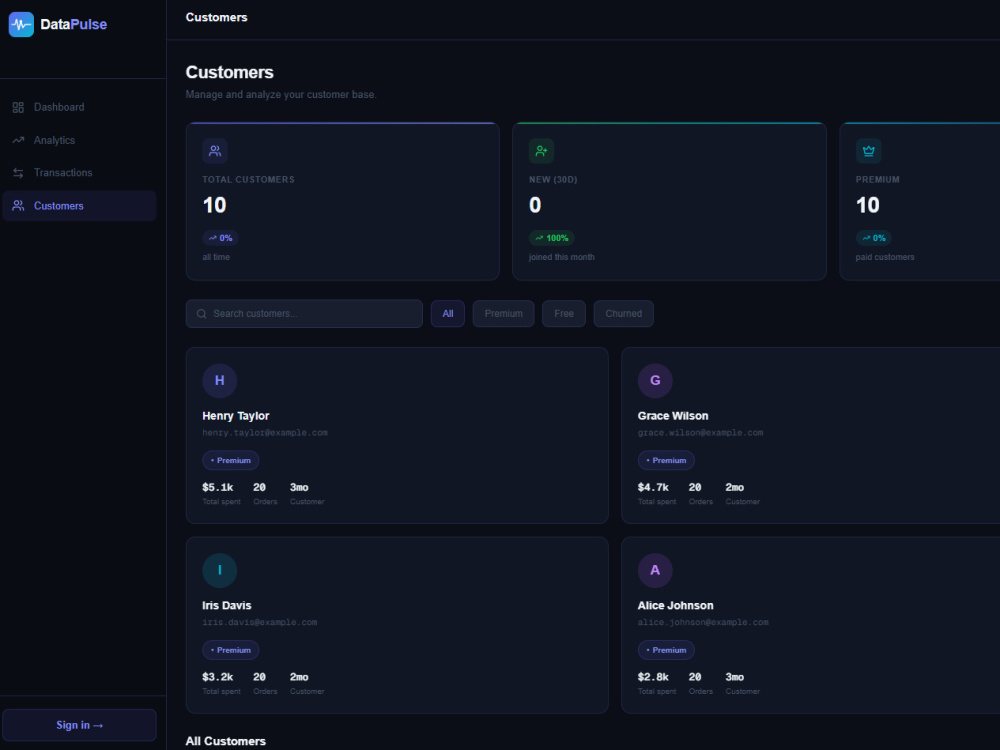Click the name Alice Johnson
Screen dimensions: 1000x750
click(675, 605)
